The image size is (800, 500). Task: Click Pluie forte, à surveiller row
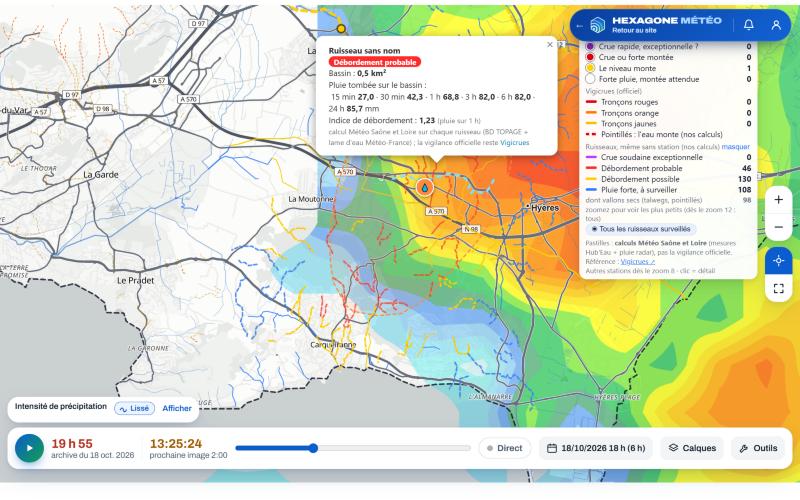[x=668, y=189]
